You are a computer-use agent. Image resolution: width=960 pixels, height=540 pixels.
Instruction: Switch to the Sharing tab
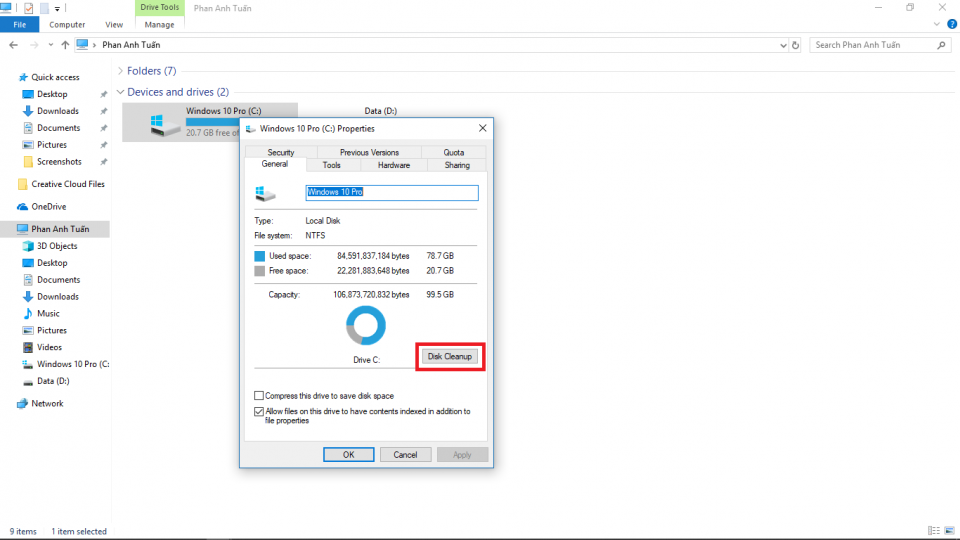click(x=457, y=165)
